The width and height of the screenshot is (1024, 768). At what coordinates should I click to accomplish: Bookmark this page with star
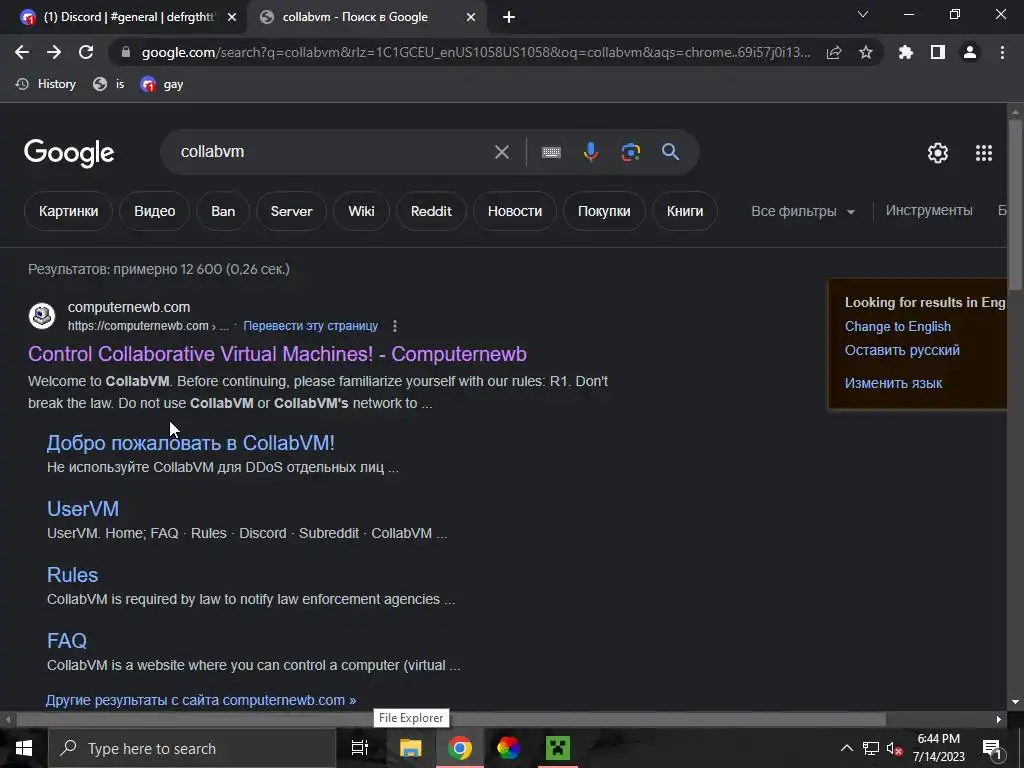866,52
